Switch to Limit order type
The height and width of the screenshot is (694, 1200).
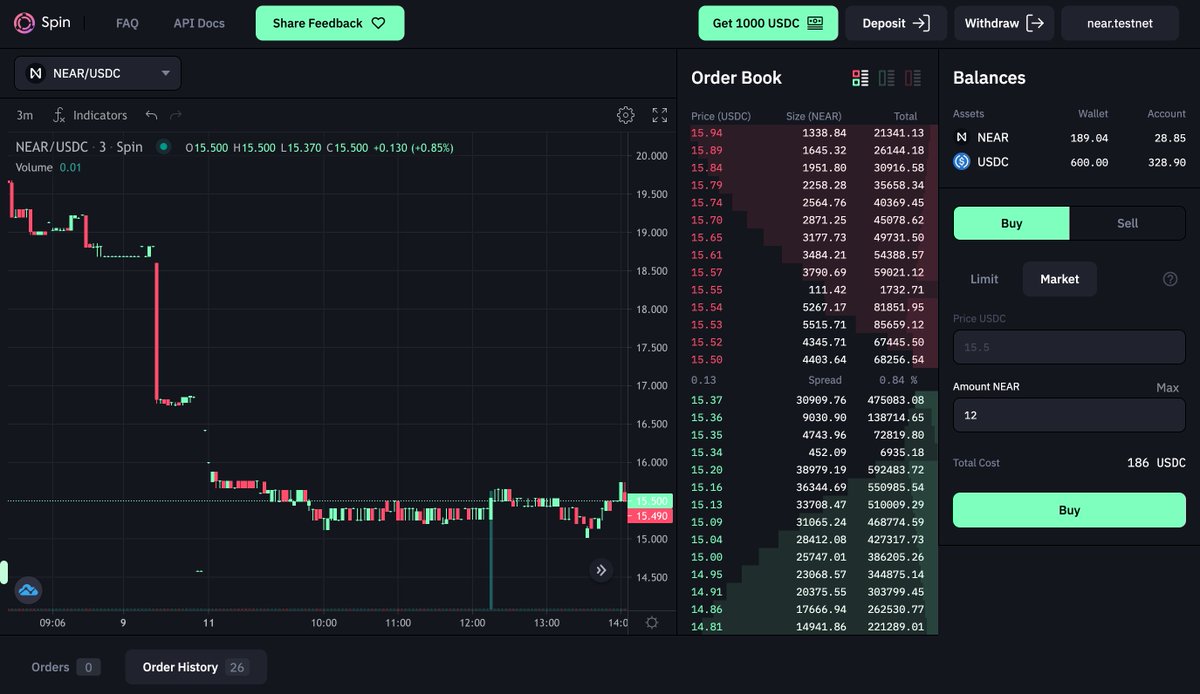click(x=984, y=279)
